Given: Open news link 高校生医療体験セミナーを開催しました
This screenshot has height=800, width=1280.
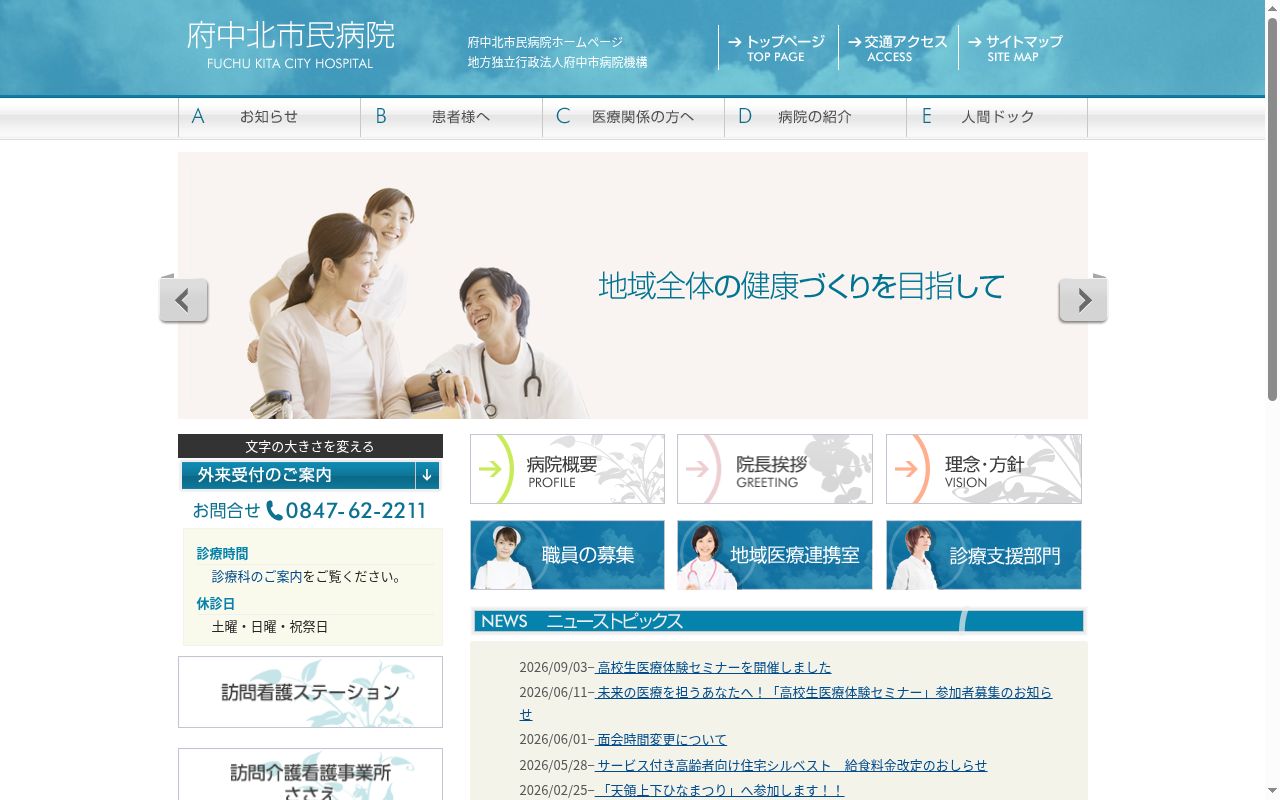Looking at the screenshot, I should click(x=714, y=667).
